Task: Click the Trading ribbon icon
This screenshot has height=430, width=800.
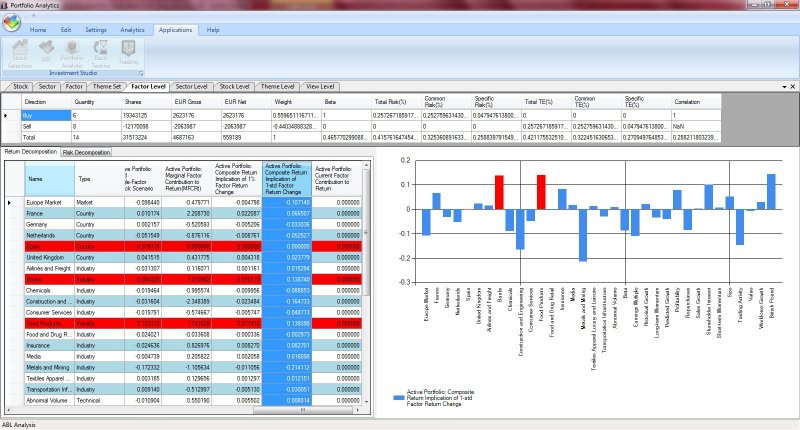Action: tap(128, 53)
